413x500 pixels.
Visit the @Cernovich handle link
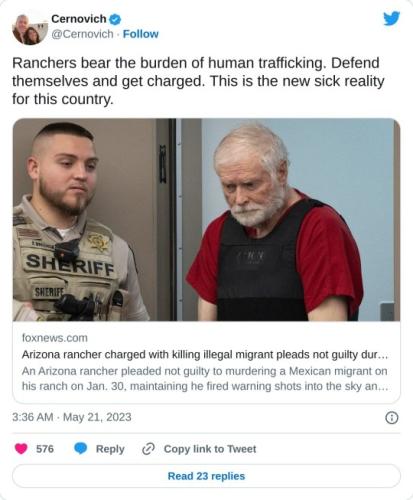point(82,34)
